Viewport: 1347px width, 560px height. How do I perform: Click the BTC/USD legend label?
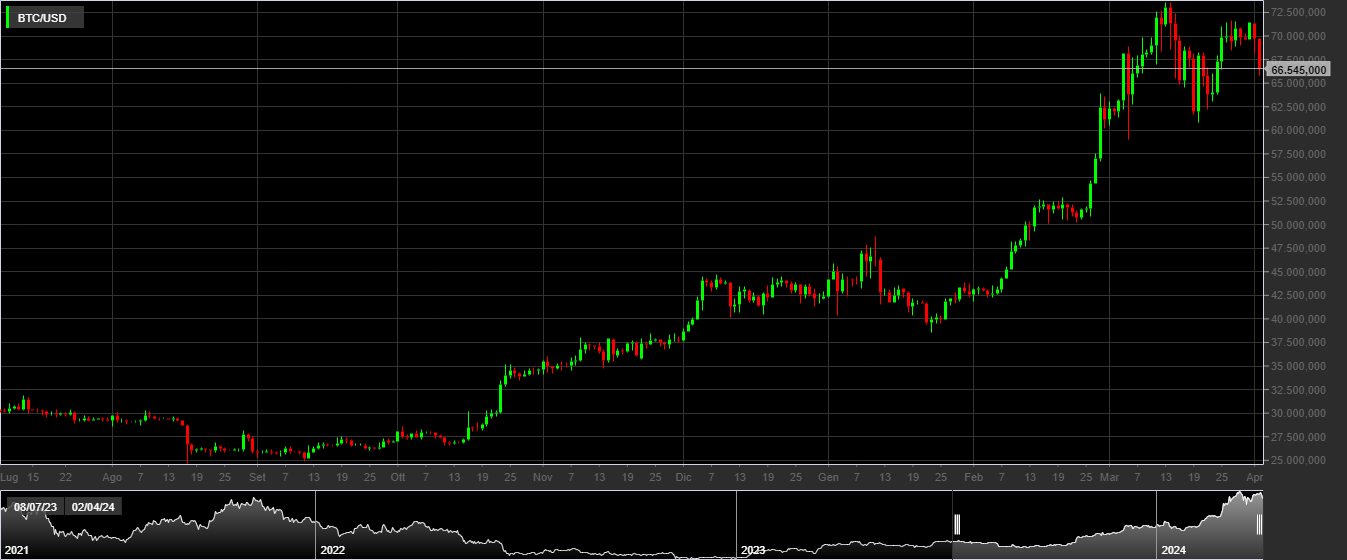42,18
